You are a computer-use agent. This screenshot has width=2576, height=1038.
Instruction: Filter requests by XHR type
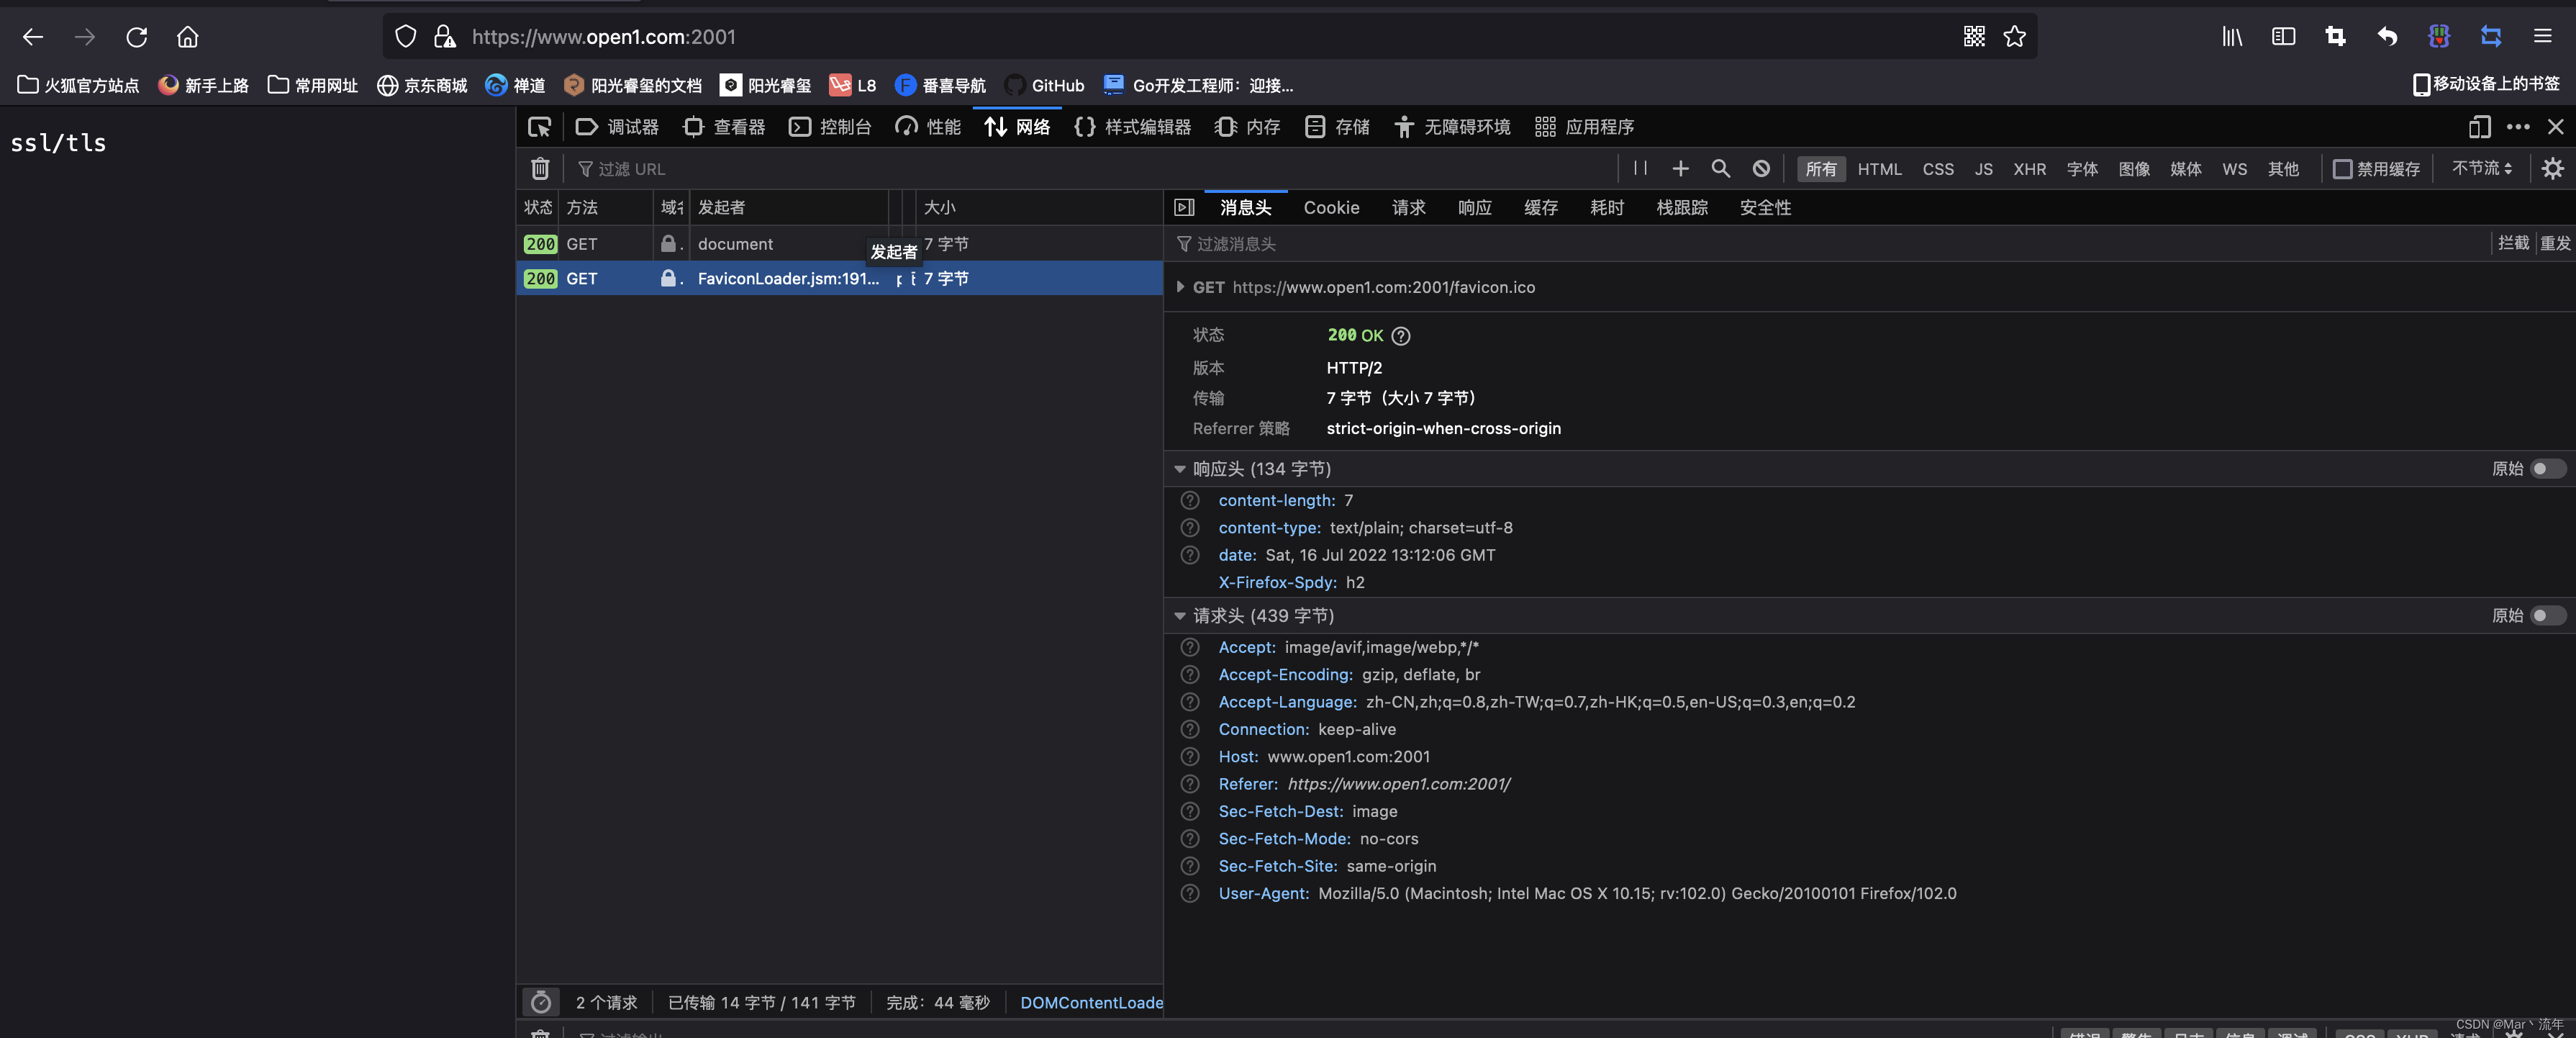(2029, 169)
